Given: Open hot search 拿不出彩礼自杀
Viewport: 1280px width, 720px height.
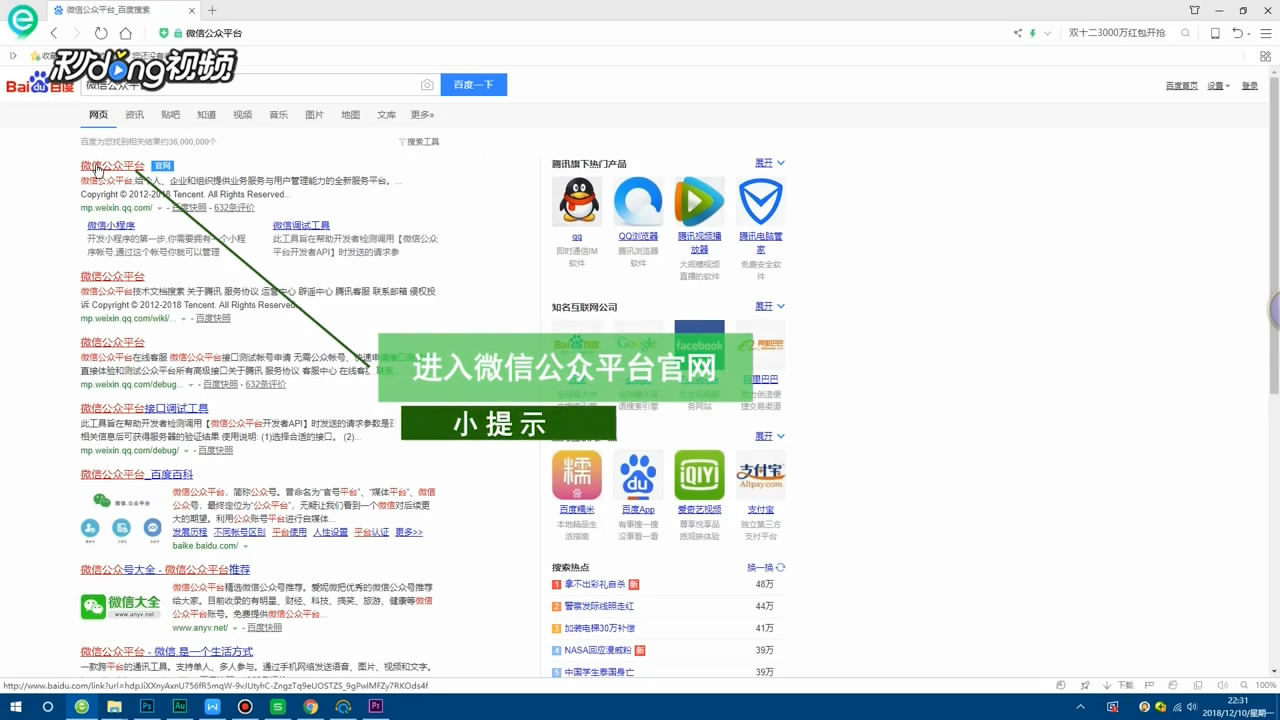Looking at the screenshot, I should (594, 584).
